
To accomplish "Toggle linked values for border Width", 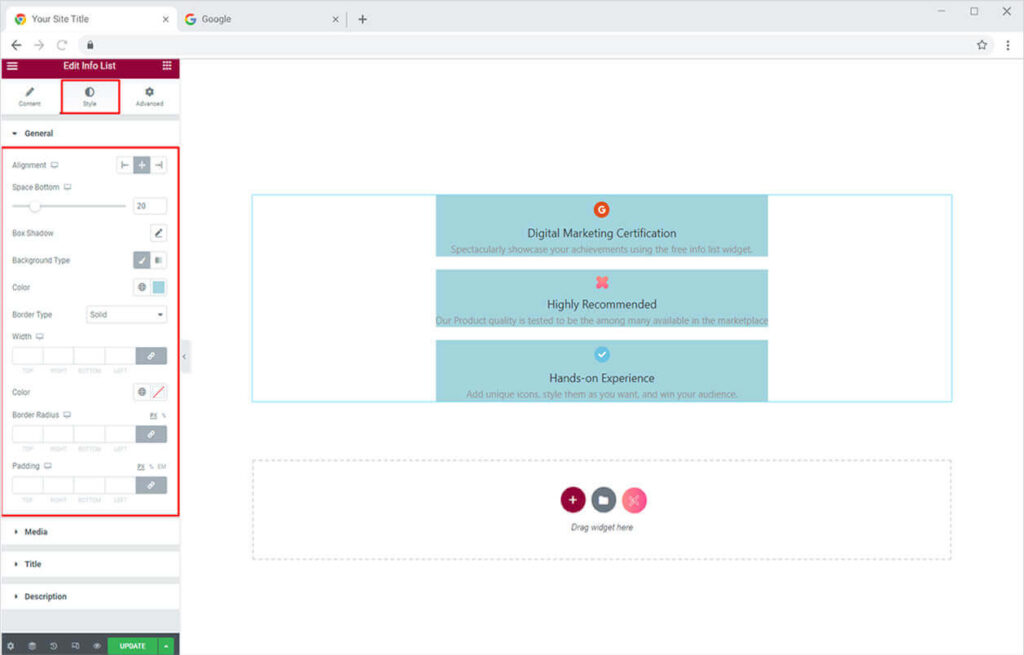I will click(x=151, y=355).
